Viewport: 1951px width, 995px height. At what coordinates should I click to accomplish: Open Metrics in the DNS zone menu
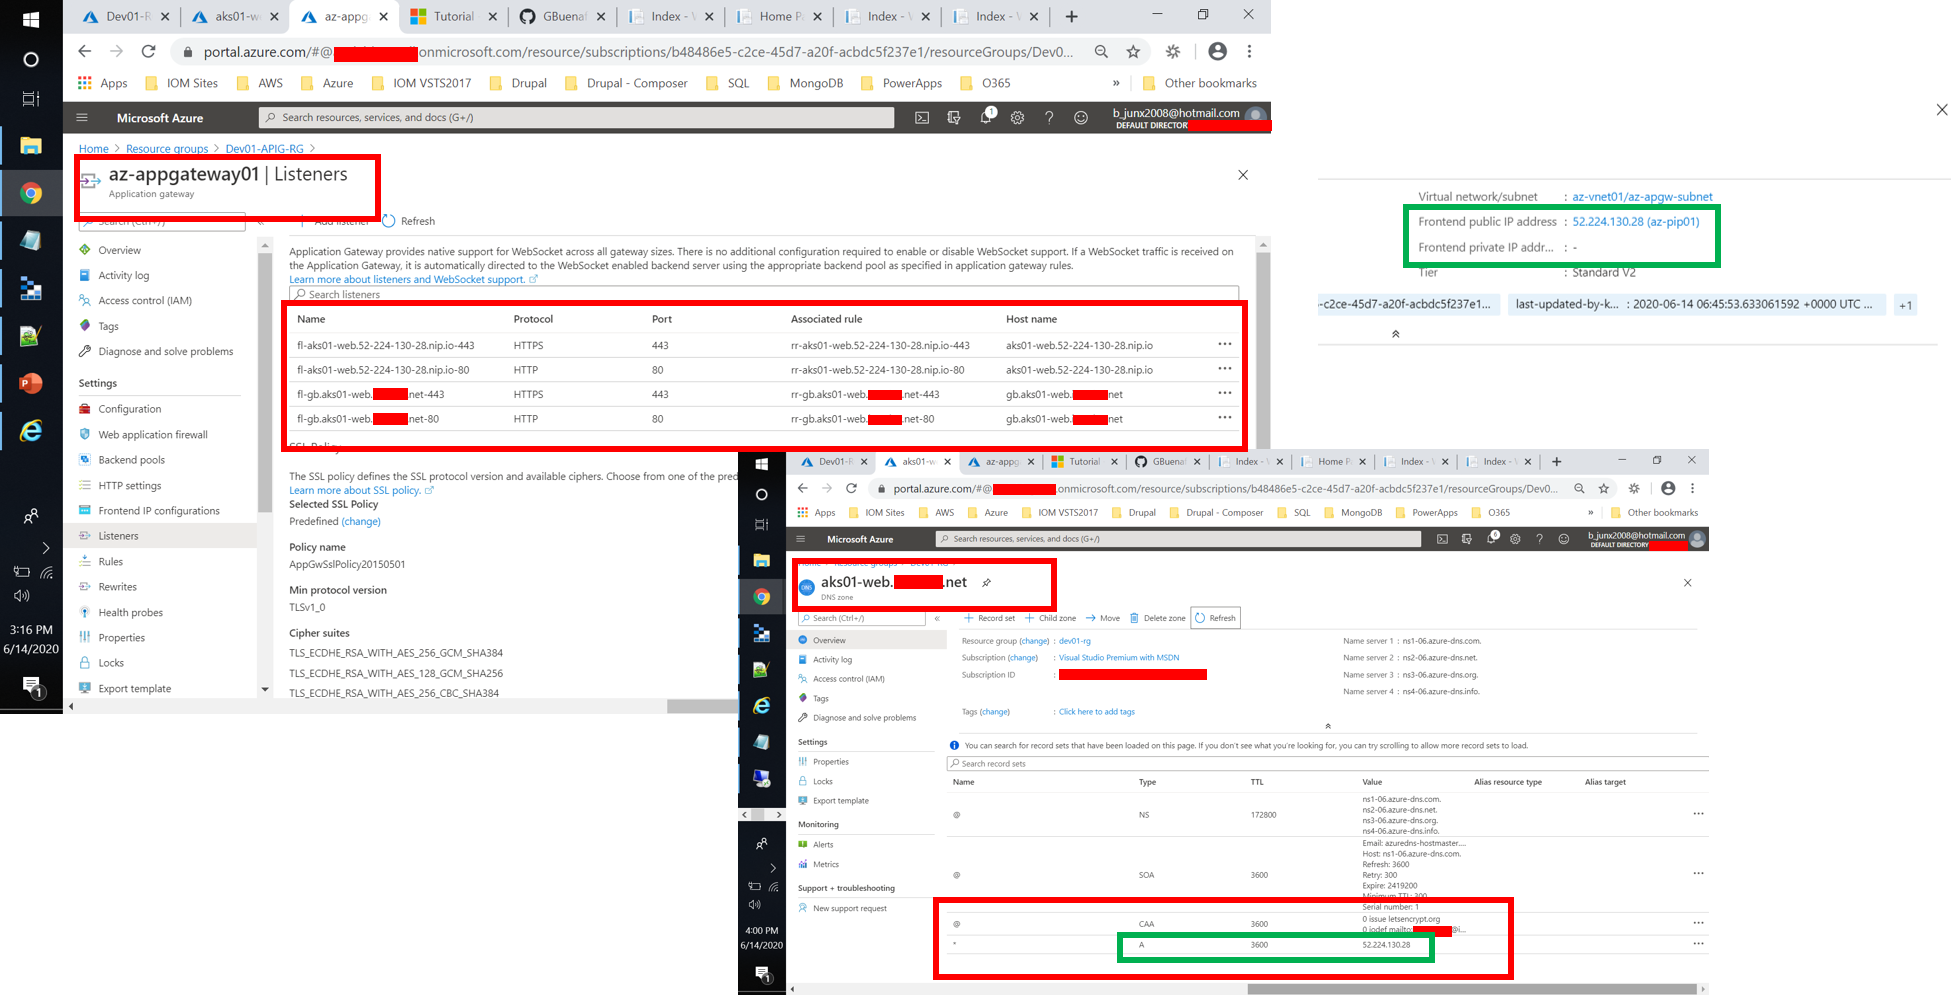point(825,864)
